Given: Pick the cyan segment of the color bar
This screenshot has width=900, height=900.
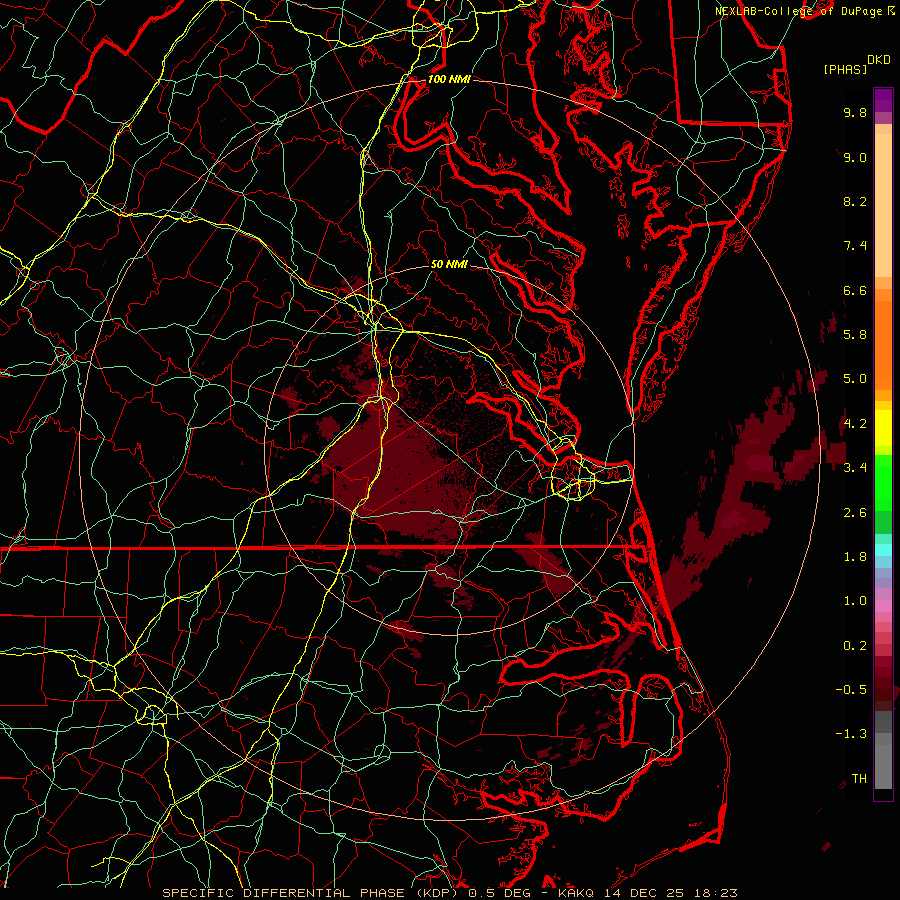Looking at the screenshot, I should point(883,550).
